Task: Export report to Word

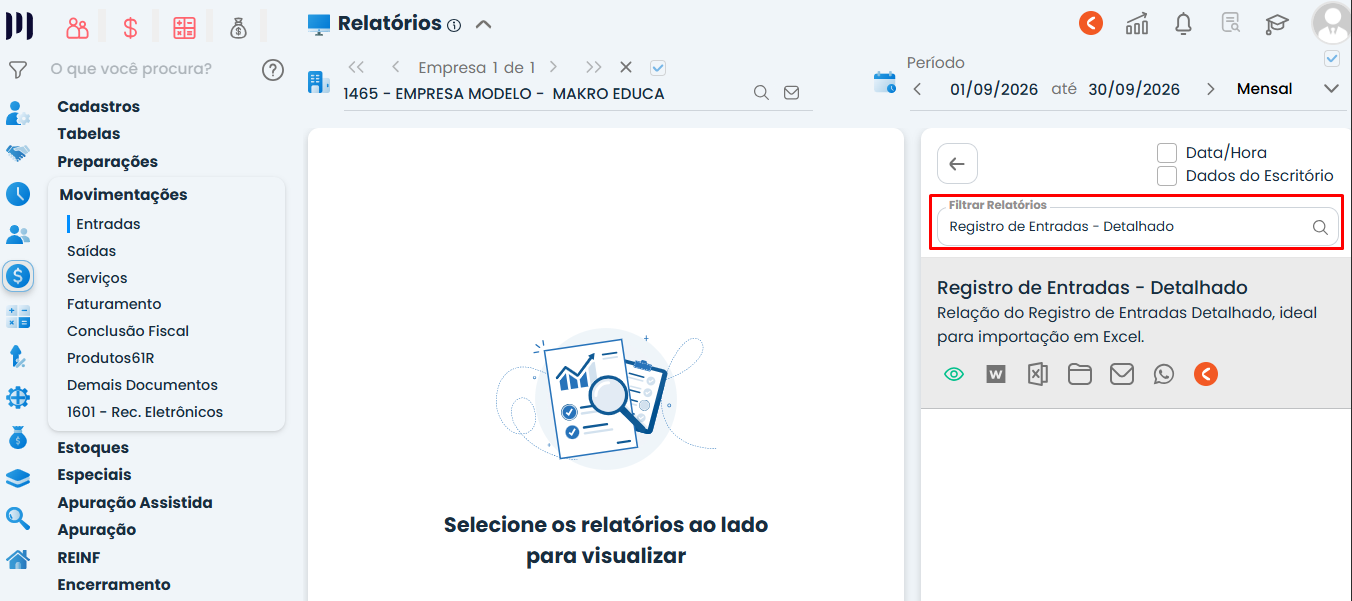Action: (995, 374)
